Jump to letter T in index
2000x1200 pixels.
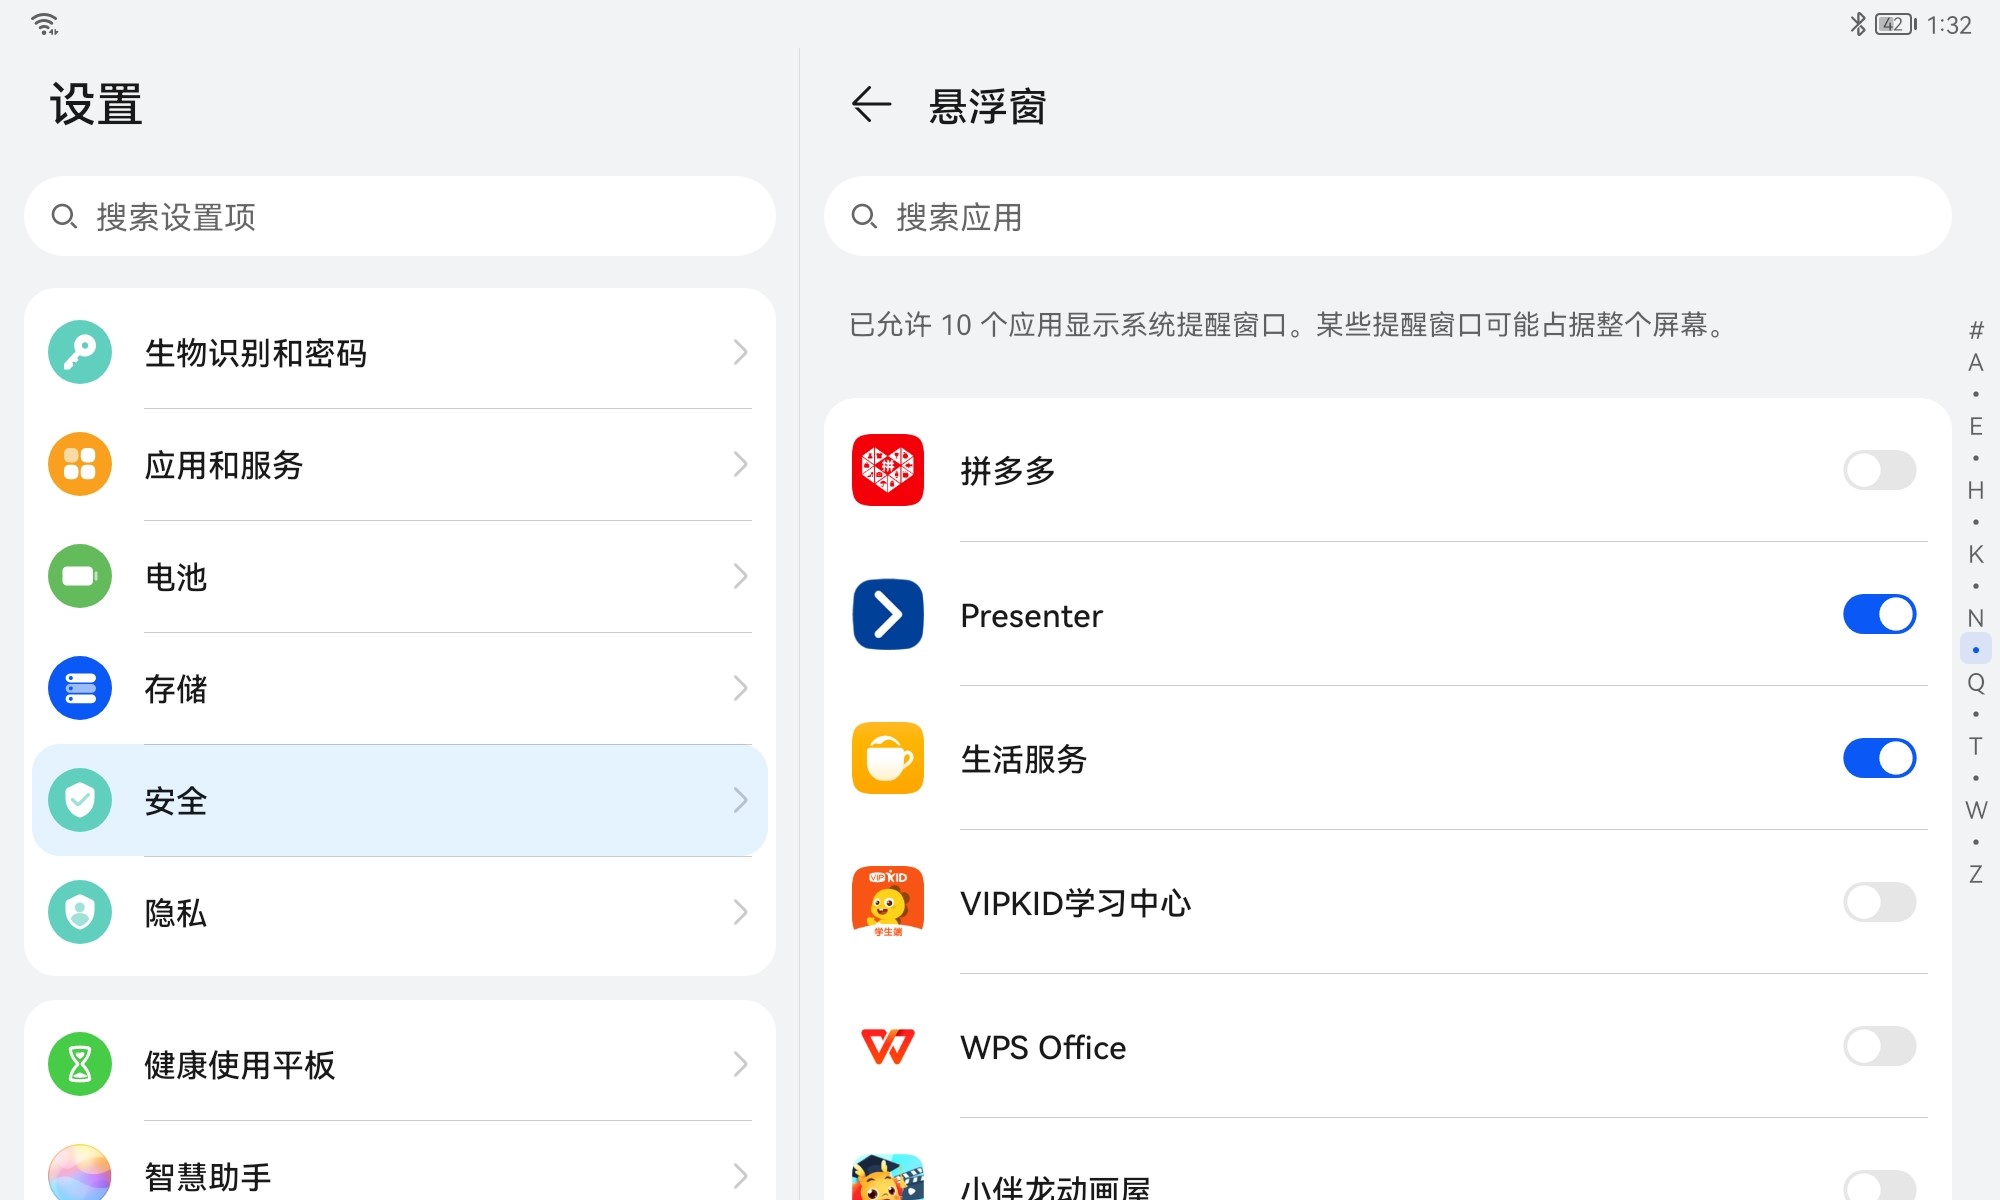[1976, 746]
